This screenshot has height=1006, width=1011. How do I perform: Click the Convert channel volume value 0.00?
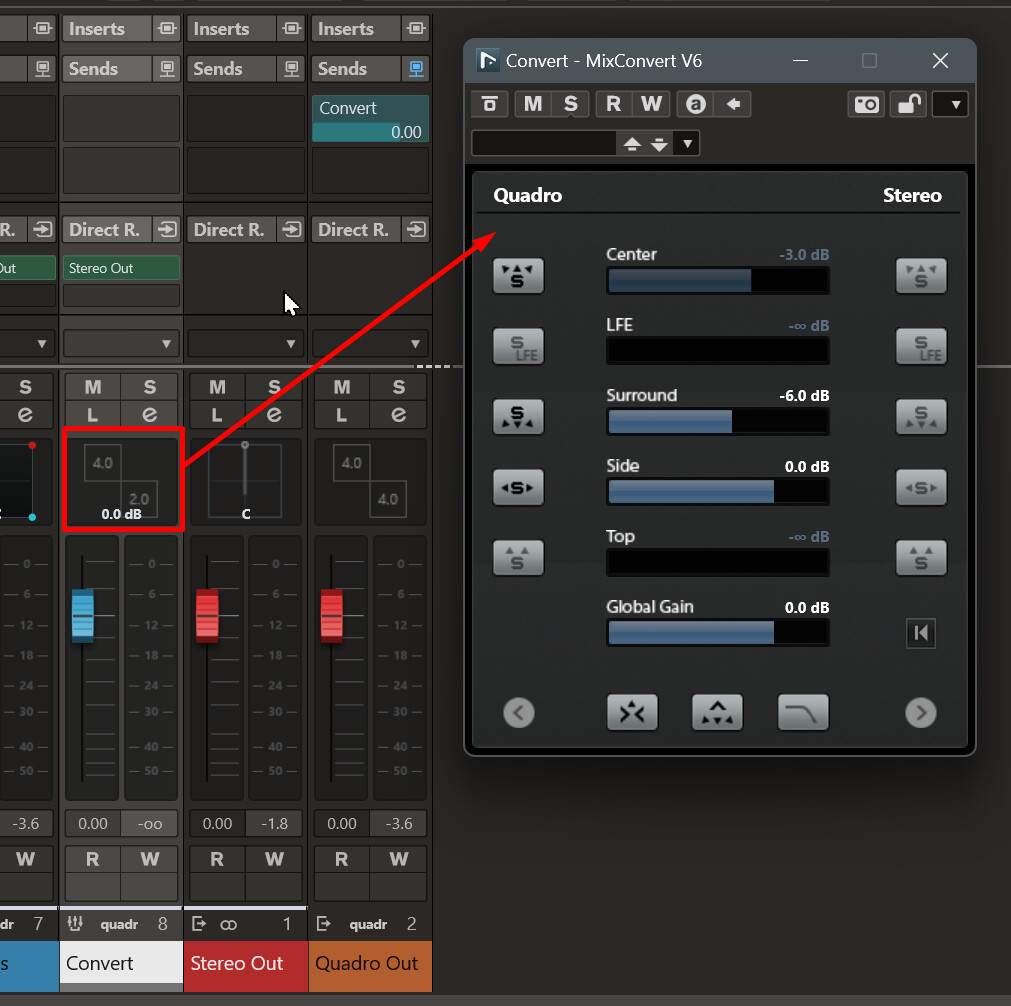[x=93, y=824]
